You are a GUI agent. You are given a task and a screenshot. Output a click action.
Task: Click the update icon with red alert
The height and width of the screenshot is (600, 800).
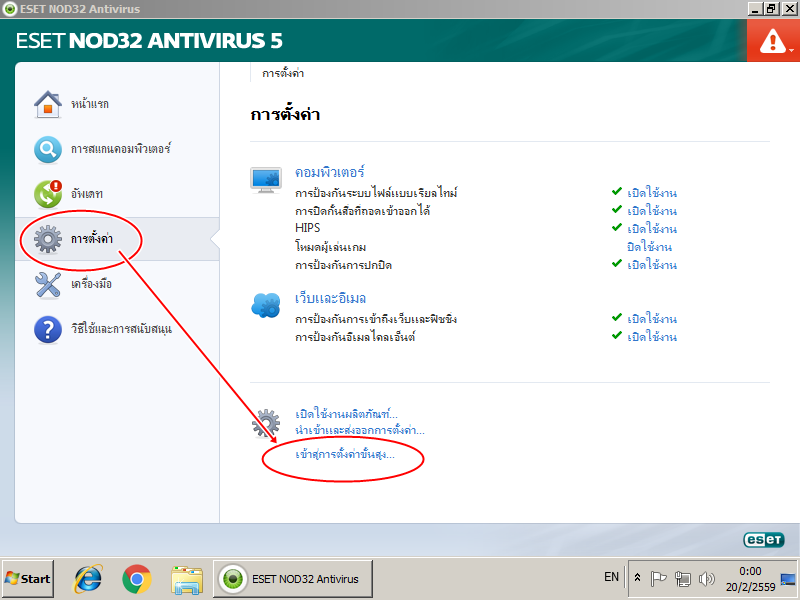(48, 194)
